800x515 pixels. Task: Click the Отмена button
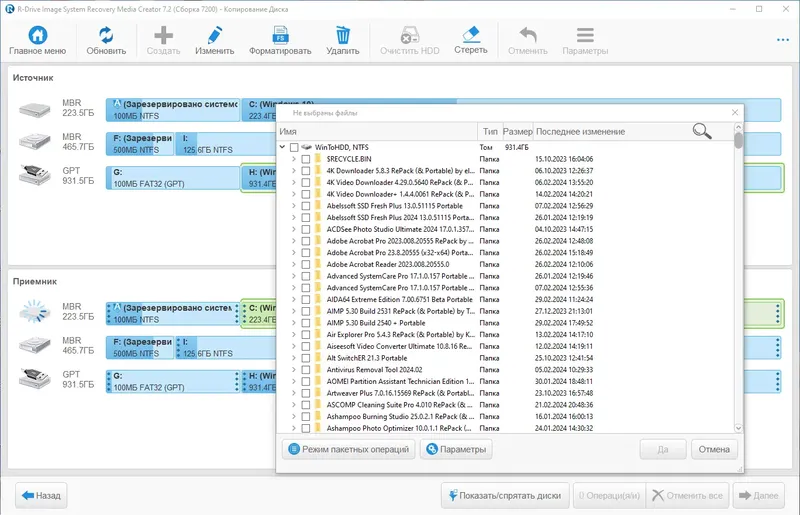tap(714, 449)
